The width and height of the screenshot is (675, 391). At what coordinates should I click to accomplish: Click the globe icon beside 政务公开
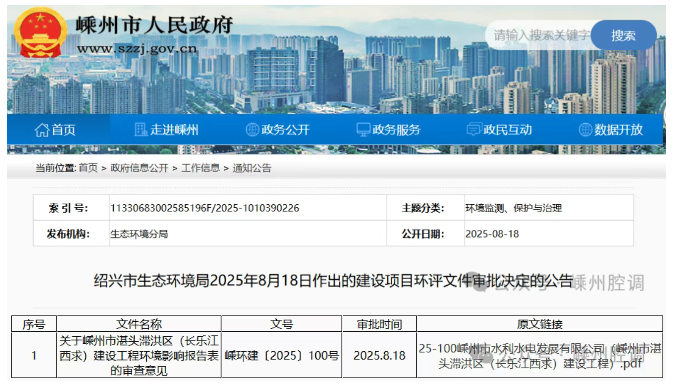point(252,129)
